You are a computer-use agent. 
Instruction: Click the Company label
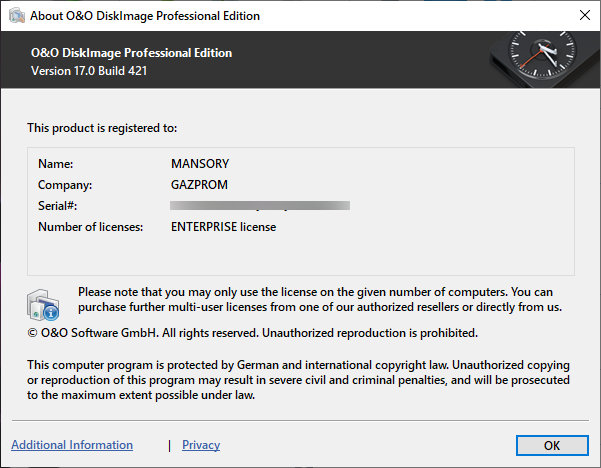[65, 184]
